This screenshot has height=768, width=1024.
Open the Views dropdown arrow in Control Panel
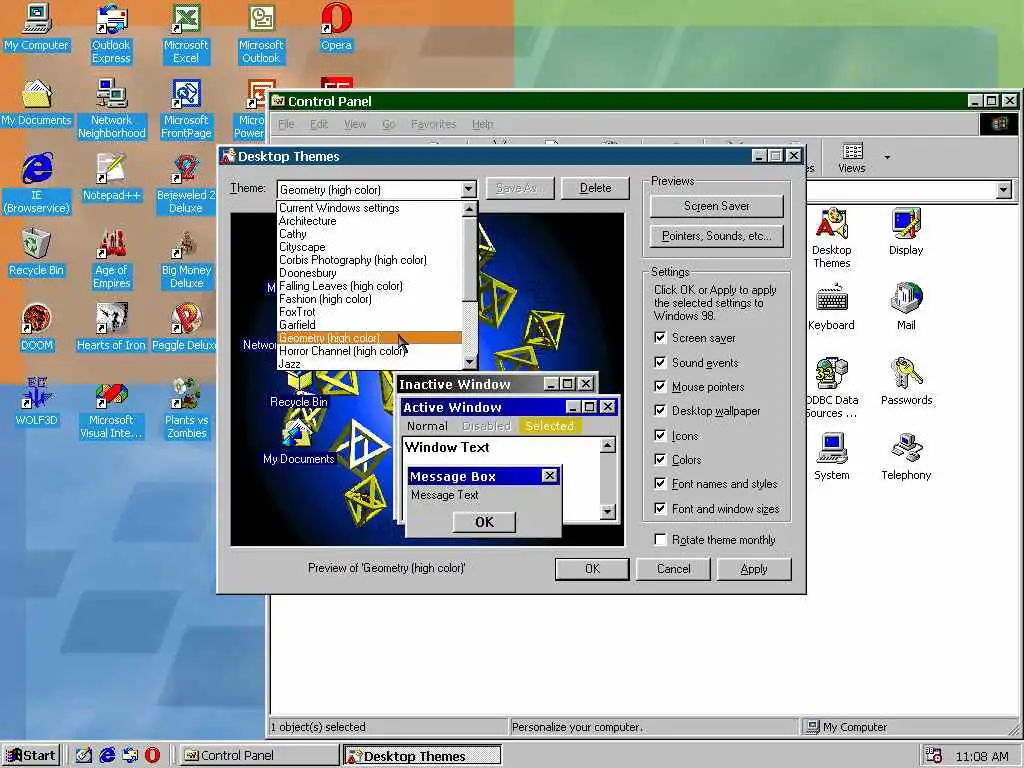887,157
